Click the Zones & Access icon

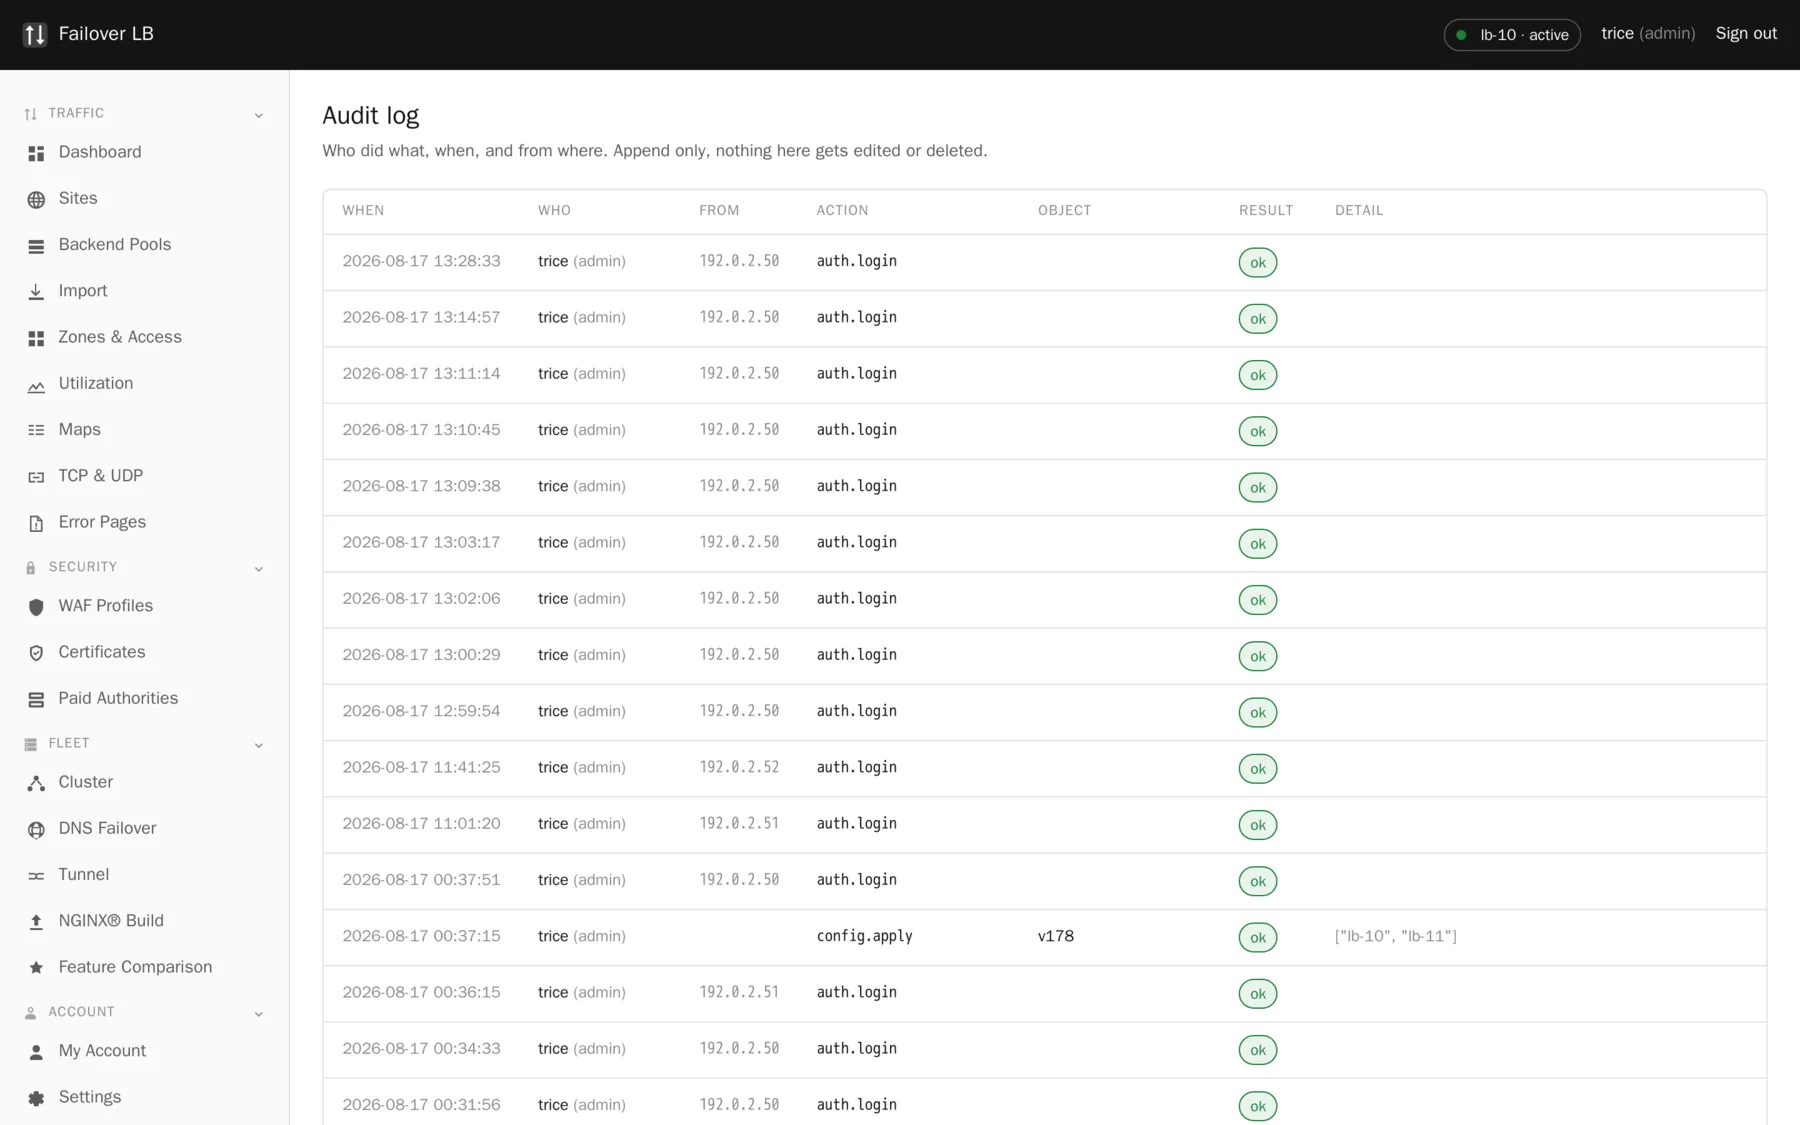coord(36,338)
